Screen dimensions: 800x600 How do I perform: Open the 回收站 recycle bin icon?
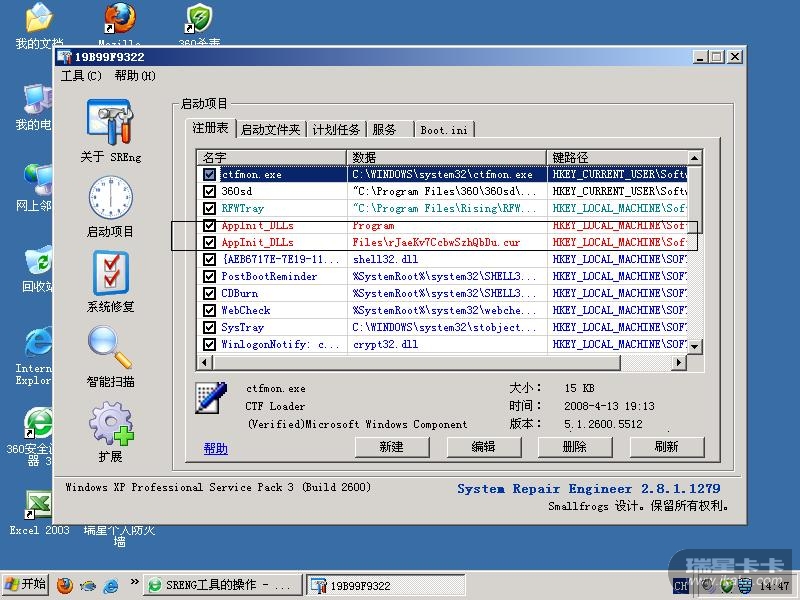coord(38,262)
